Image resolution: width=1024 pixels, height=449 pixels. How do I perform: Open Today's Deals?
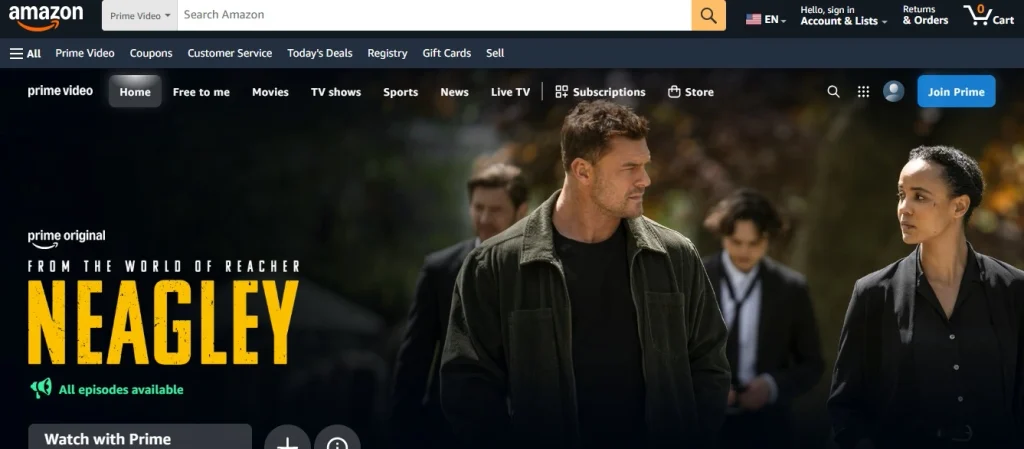320,54
